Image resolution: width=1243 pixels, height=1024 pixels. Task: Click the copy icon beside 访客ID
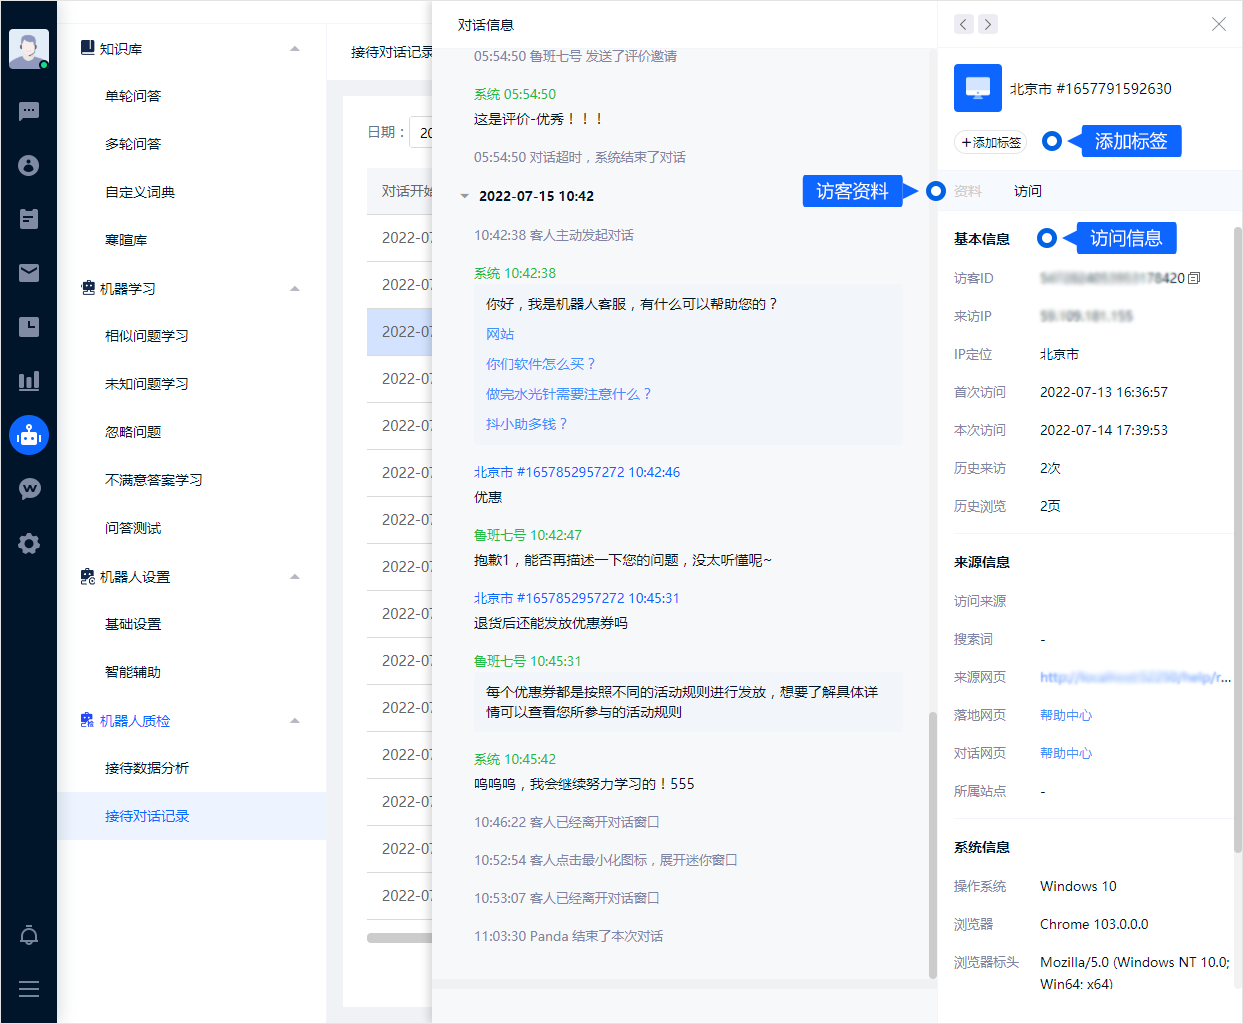coord(1194,278)
